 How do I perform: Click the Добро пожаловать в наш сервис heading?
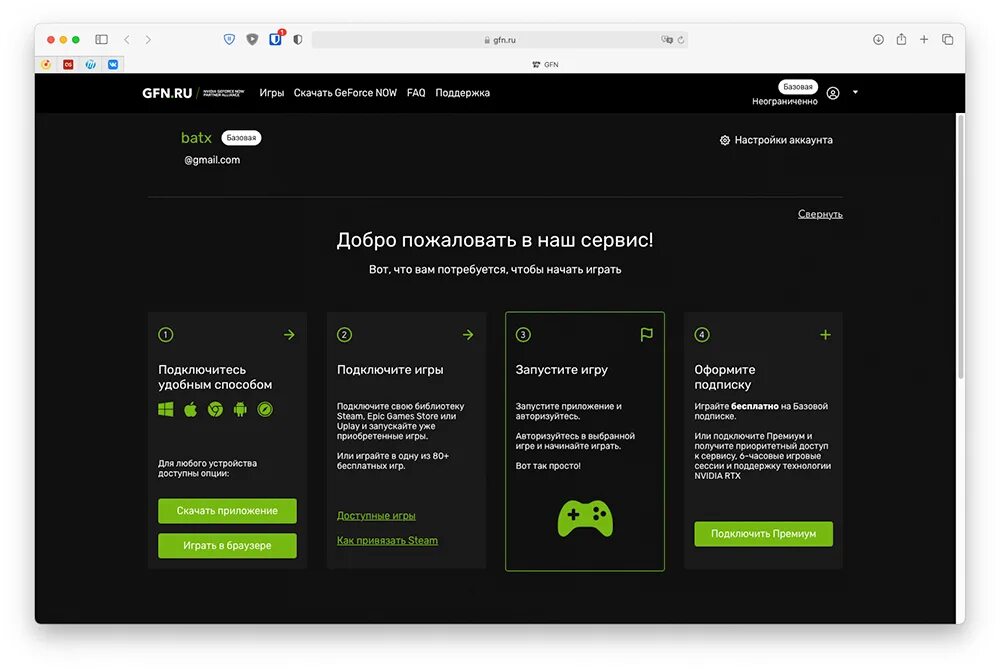(495, 240)
